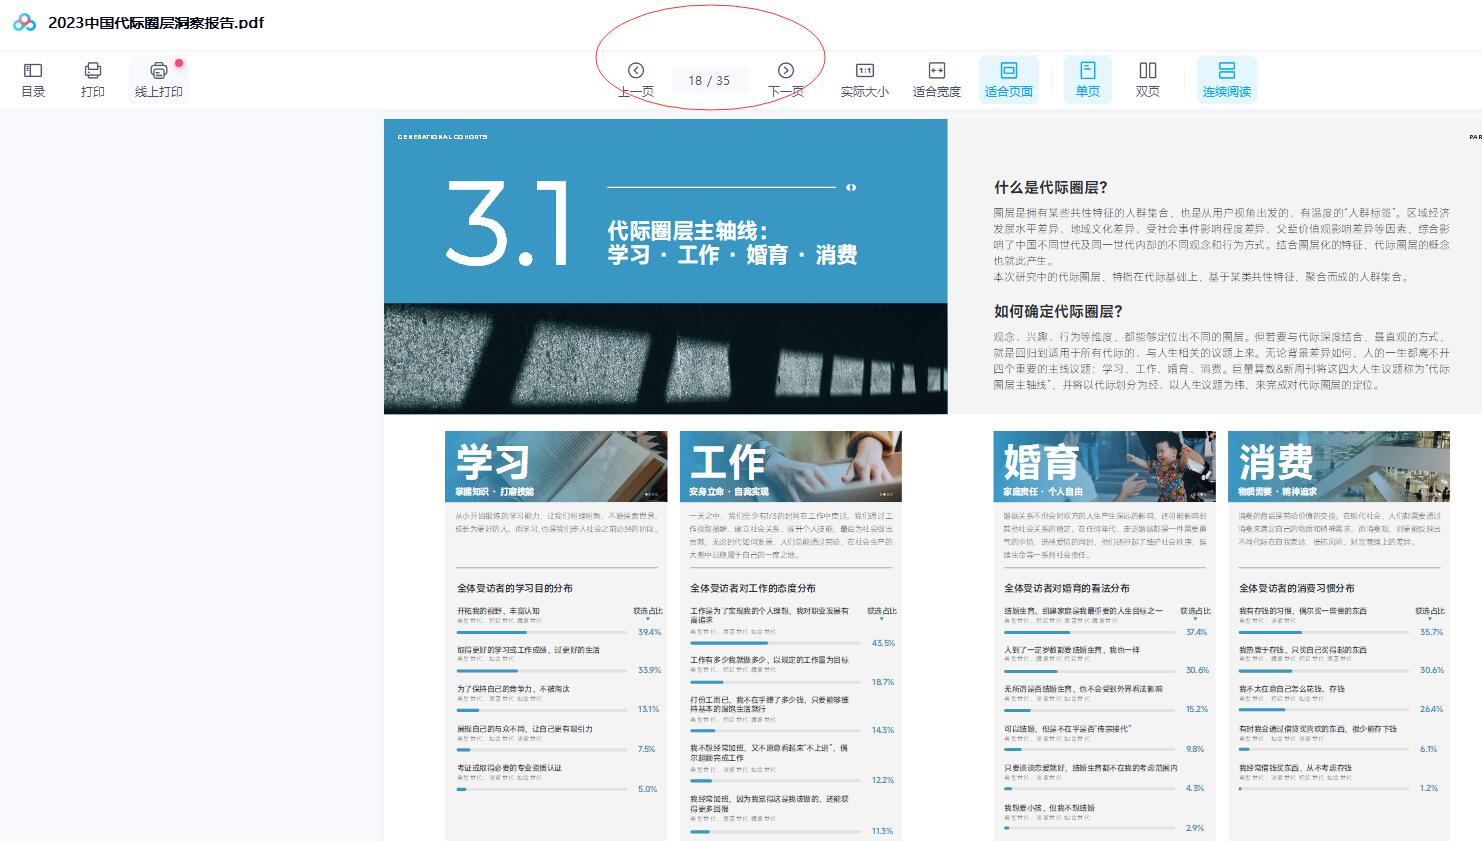Open 线上打印 online printing
This screenshot has width=1482, height=841.
[157, 78]
